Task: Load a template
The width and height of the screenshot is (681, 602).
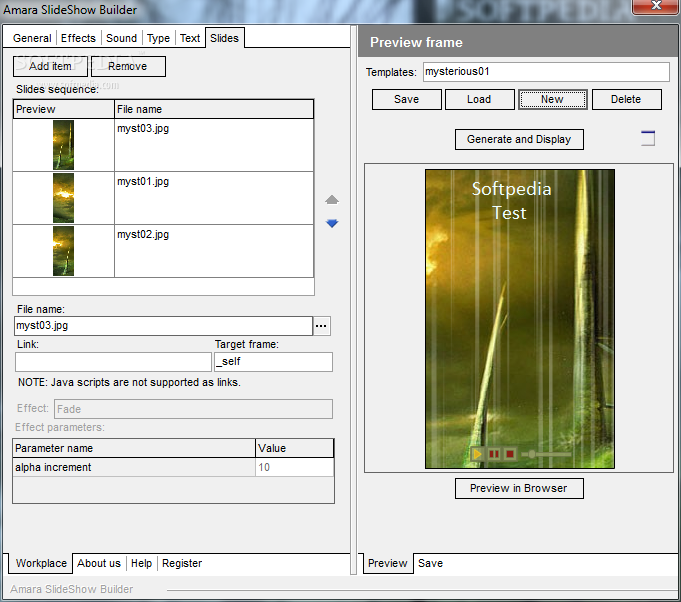Action: click(479, 99)
